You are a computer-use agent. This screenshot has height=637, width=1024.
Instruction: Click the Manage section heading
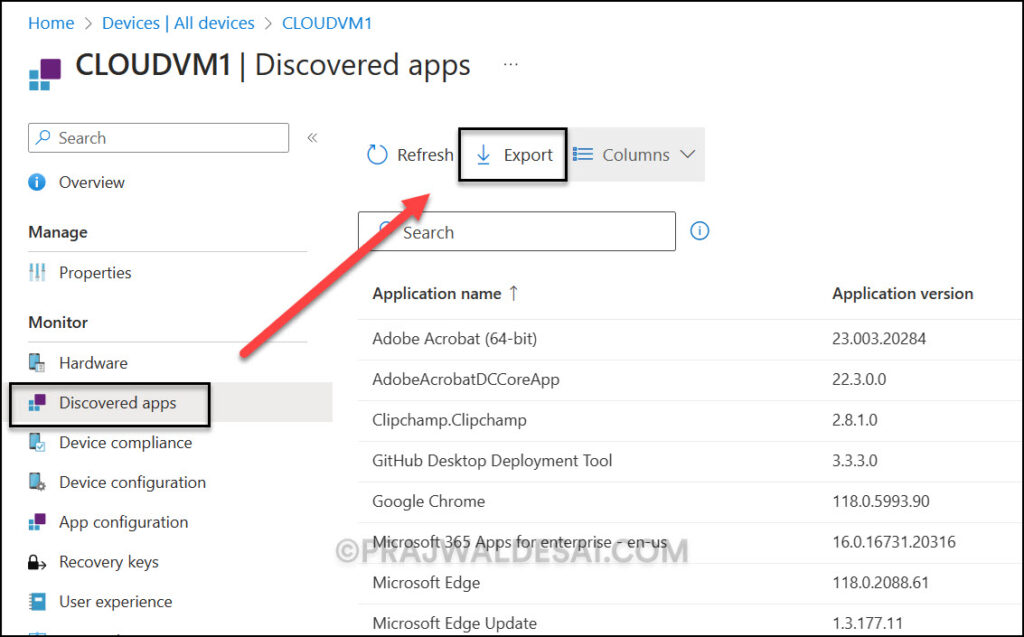57,232
